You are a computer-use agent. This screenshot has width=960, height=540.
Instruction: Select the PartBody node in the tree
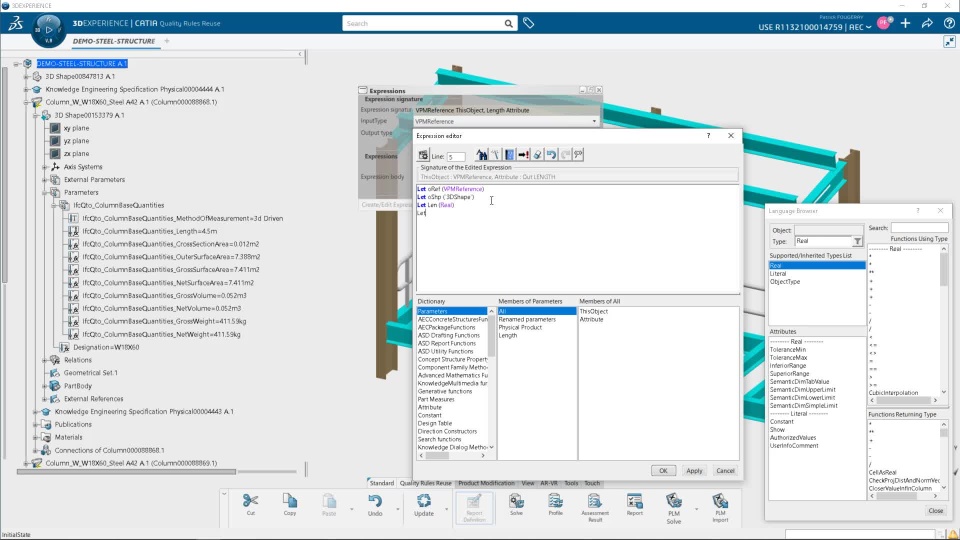[x=78, y=386]
